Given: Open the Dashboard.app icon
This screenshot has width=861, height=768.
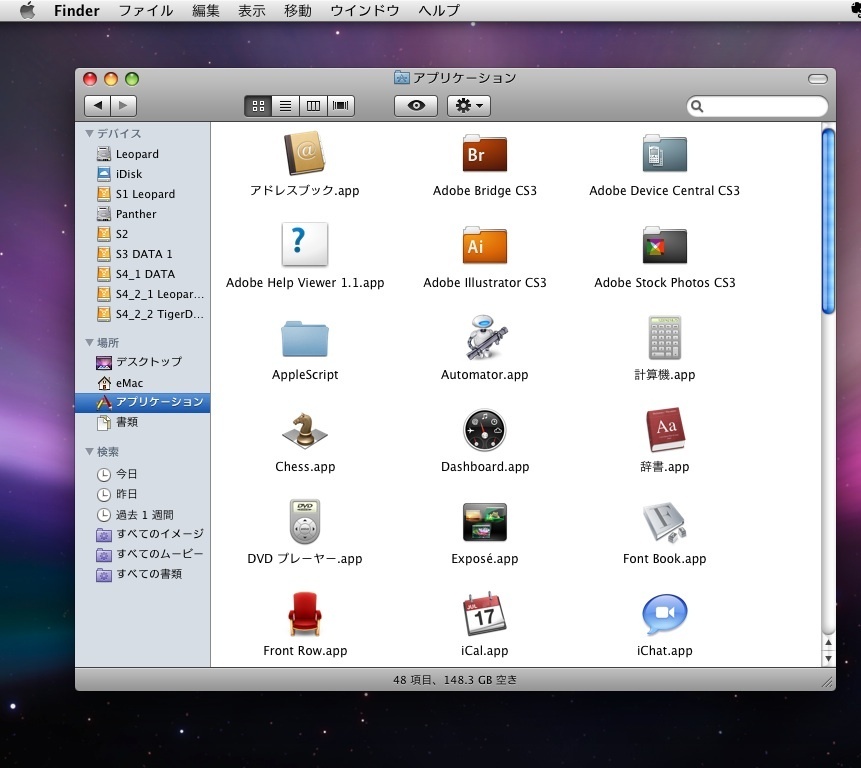Looking at the screenshot, I should [485, 430].
